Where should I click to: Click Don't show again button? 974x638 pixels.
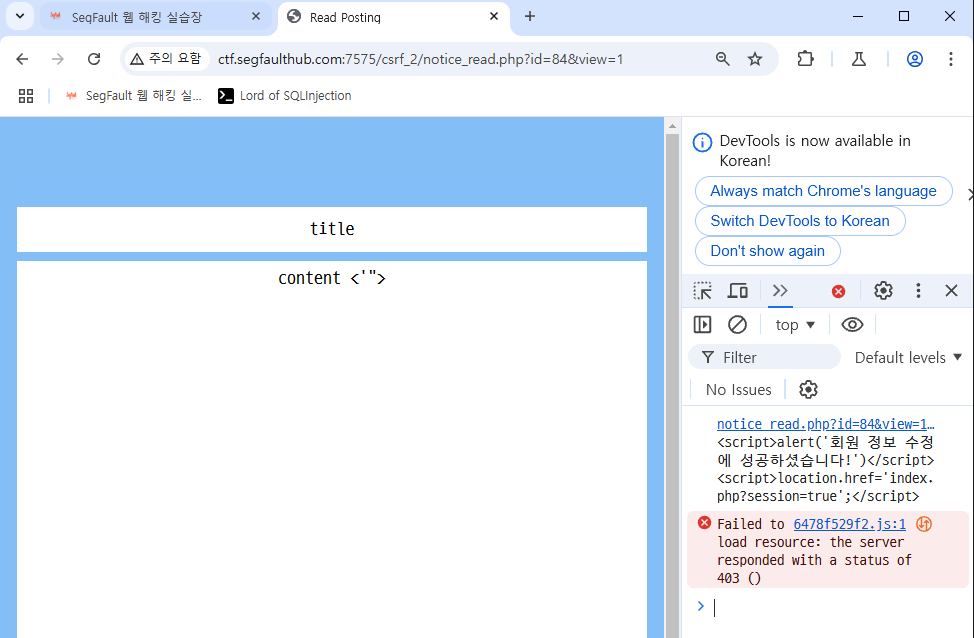click(767, 251)
